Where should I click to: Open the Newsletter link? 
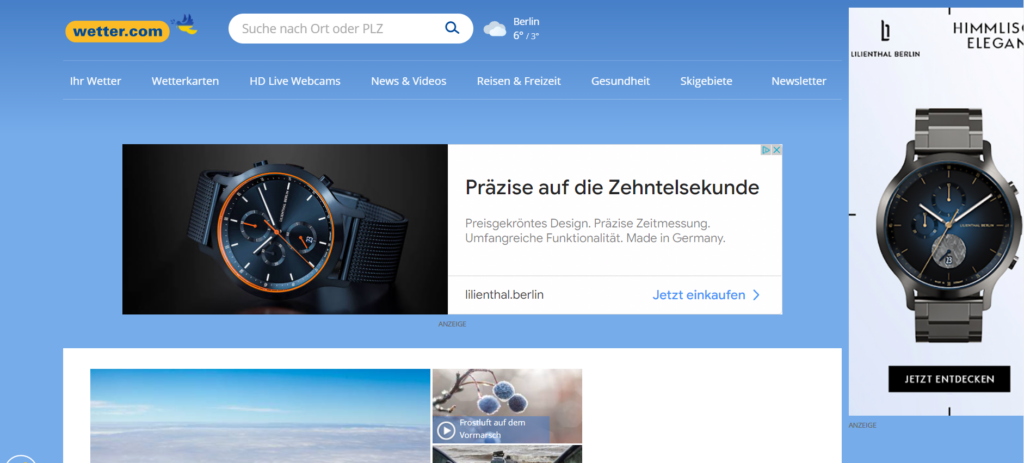(x=798, y=81)
